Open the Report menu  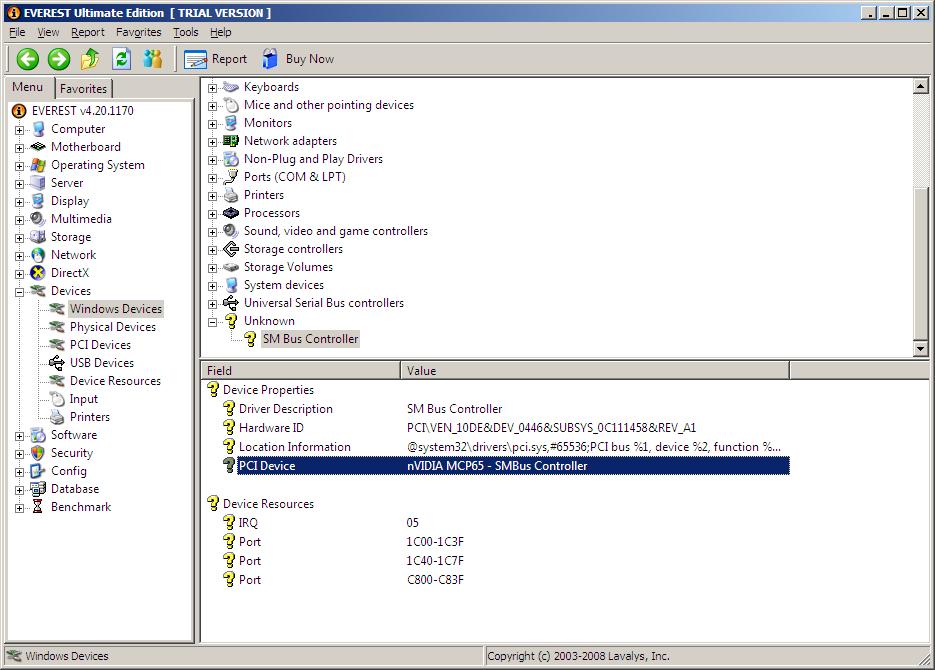point(88,32)
